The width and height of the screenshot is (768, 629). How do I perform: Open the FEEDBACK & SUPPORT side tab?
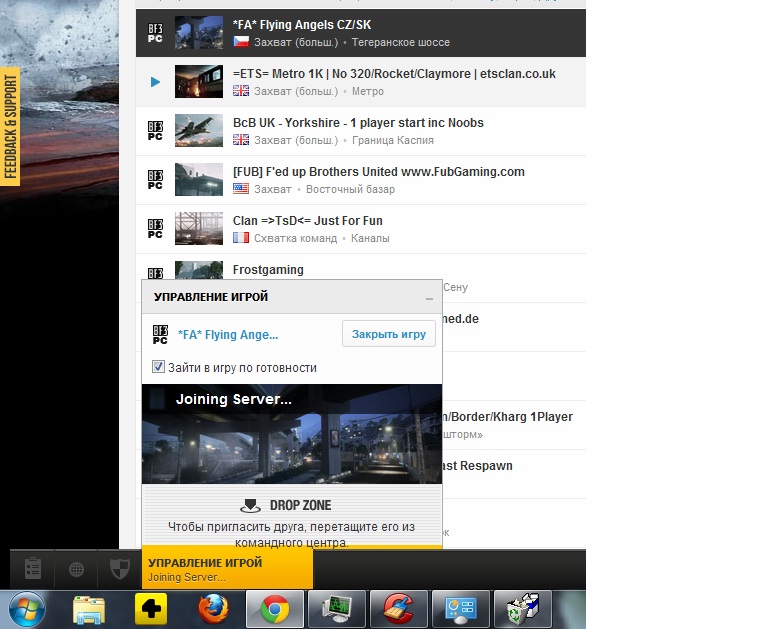[x=10, y=126]
